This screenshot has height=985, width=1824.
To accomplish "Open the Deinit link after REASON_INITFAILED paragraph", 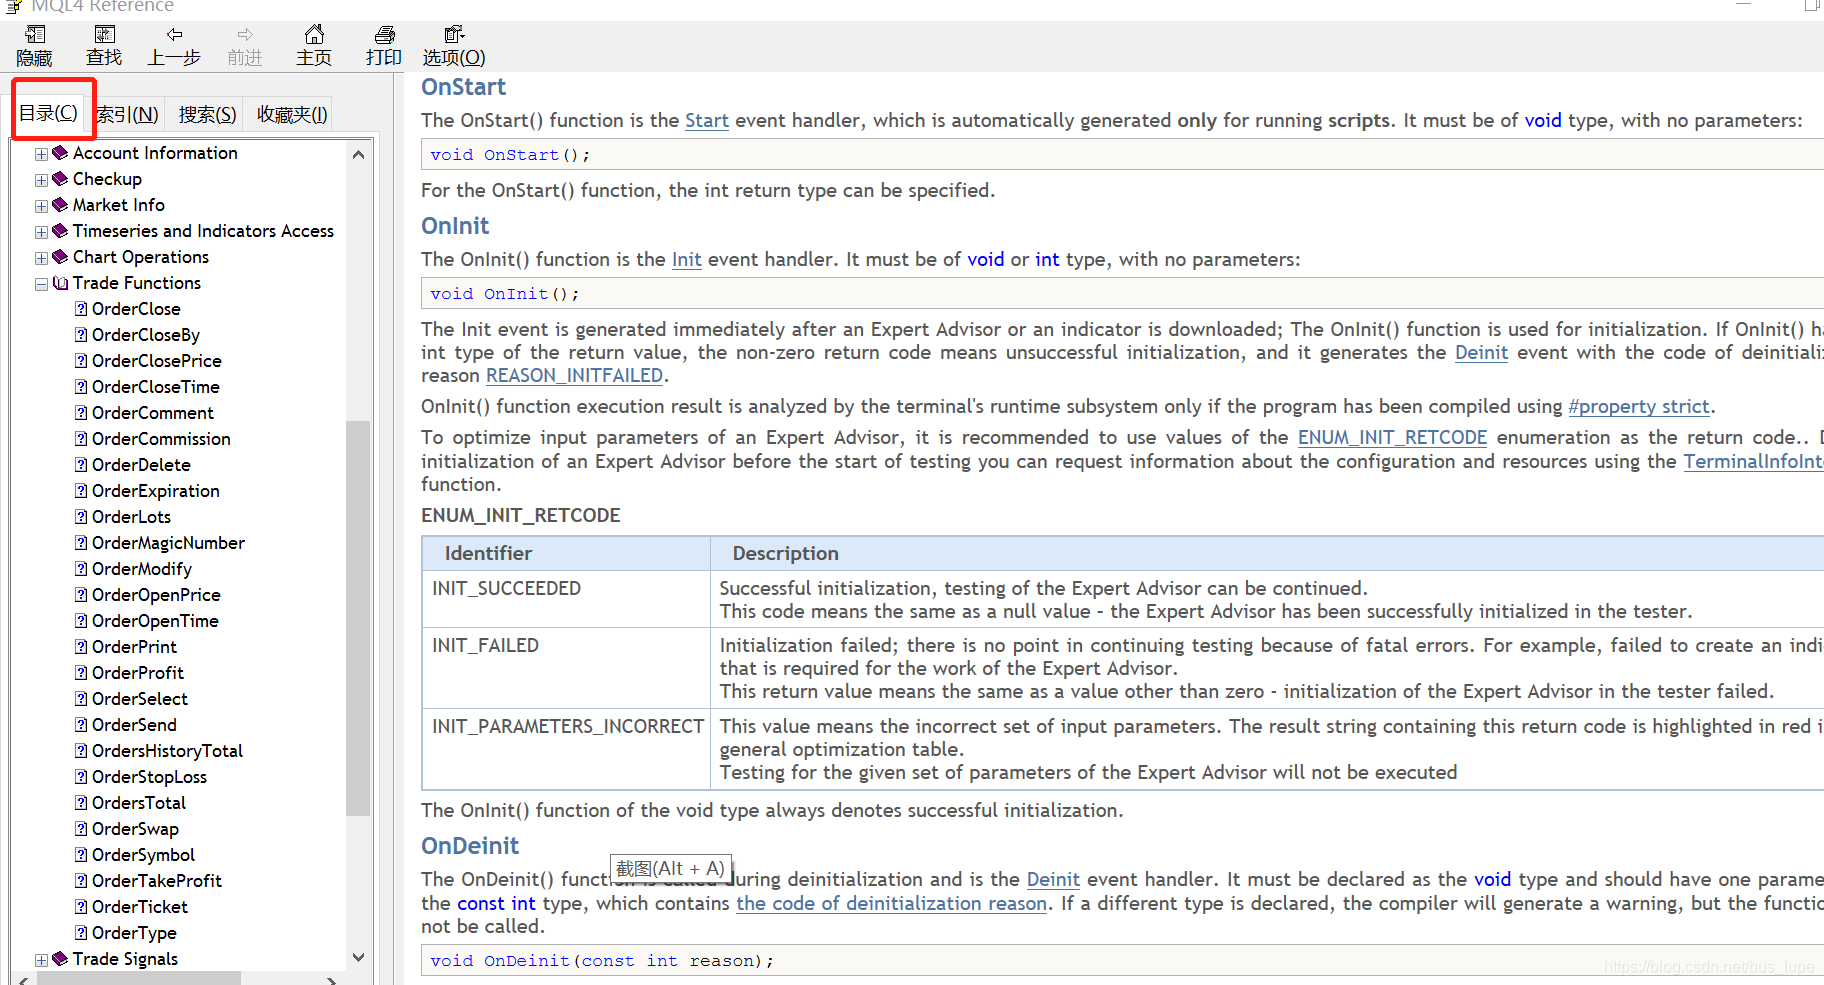I will [1481, 352].
